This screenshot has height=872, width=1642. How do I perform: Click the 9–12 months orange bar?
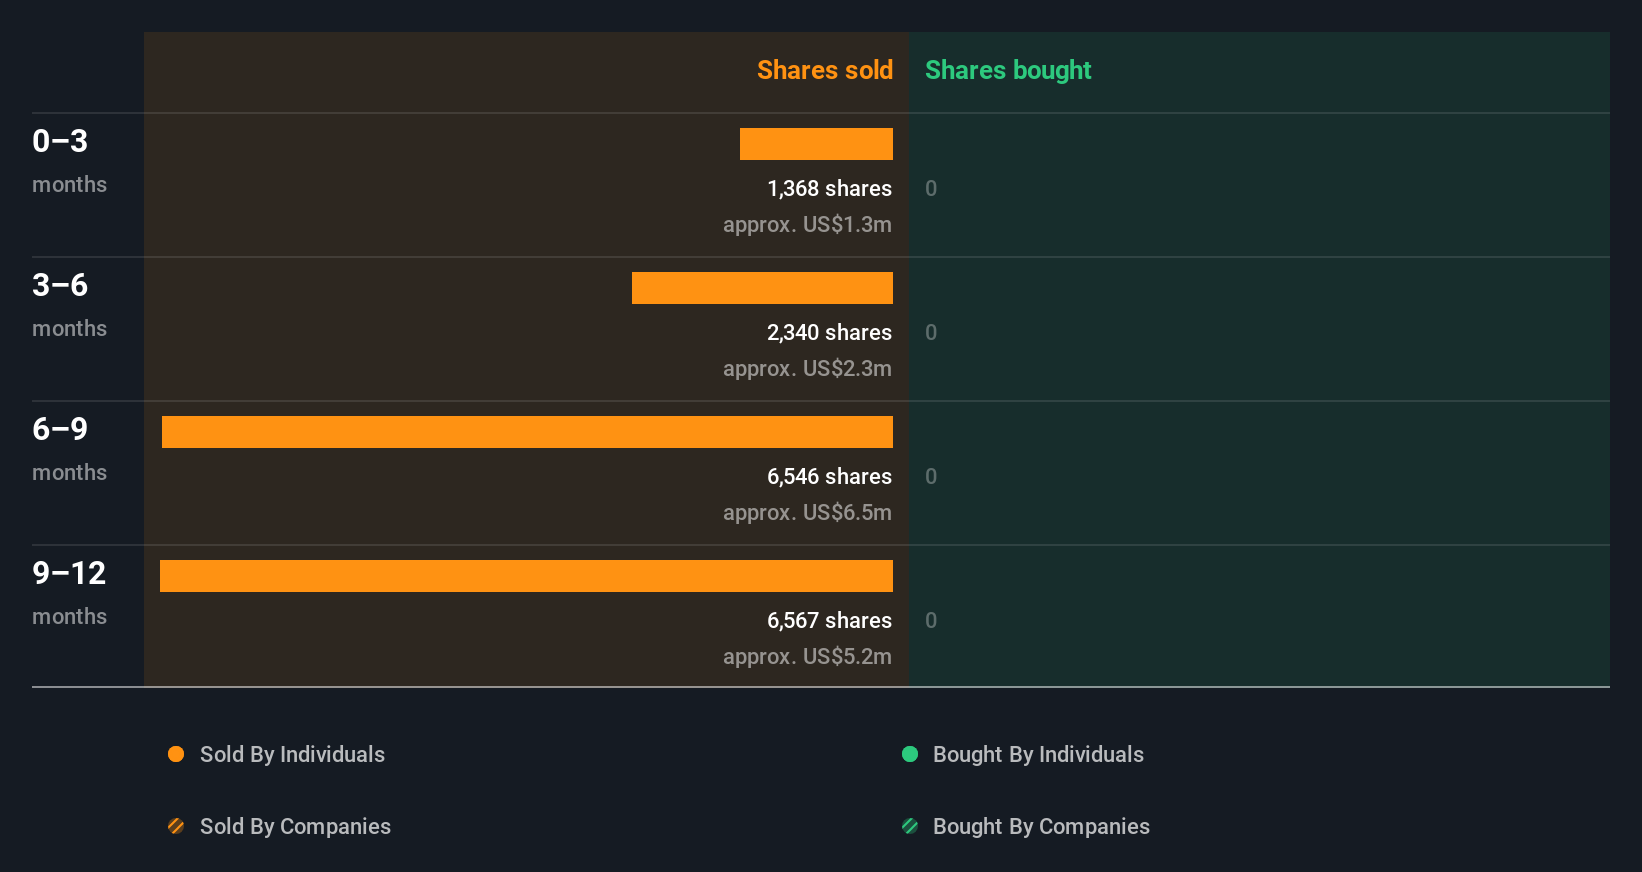coord(526,576)
